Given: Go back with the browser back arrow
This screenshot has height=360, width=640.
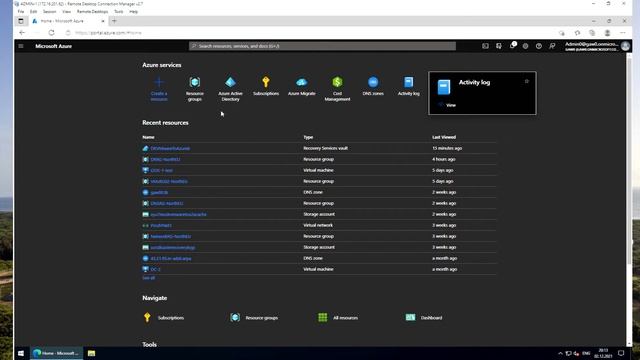Looking at the screenshot, I should tap(22, 33).
